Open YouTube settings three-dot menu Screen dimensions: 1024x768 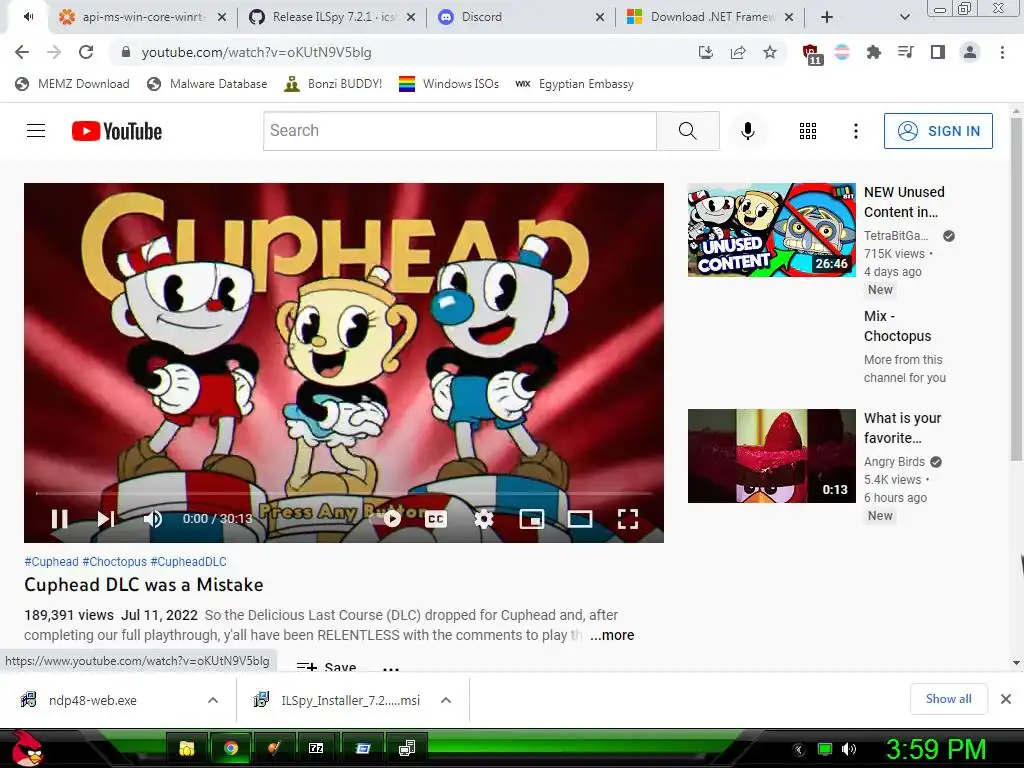tap(856, 131)
